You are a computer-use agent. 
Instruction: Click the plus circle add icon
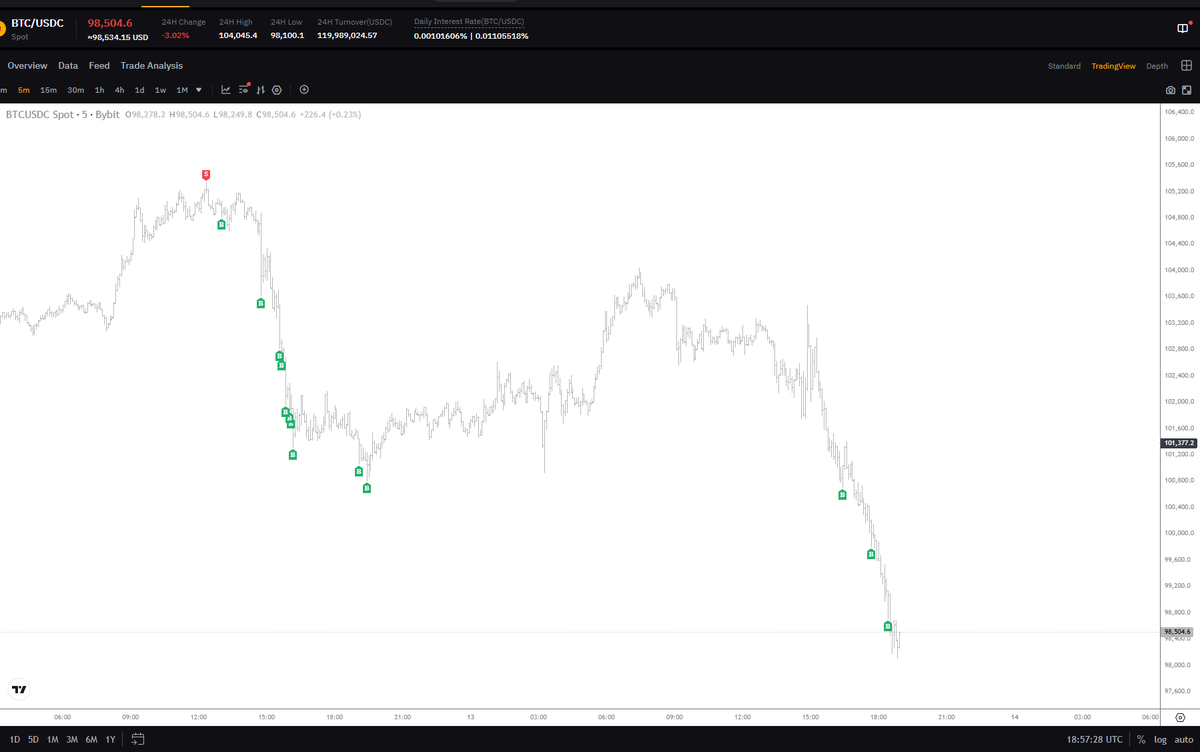304,90
